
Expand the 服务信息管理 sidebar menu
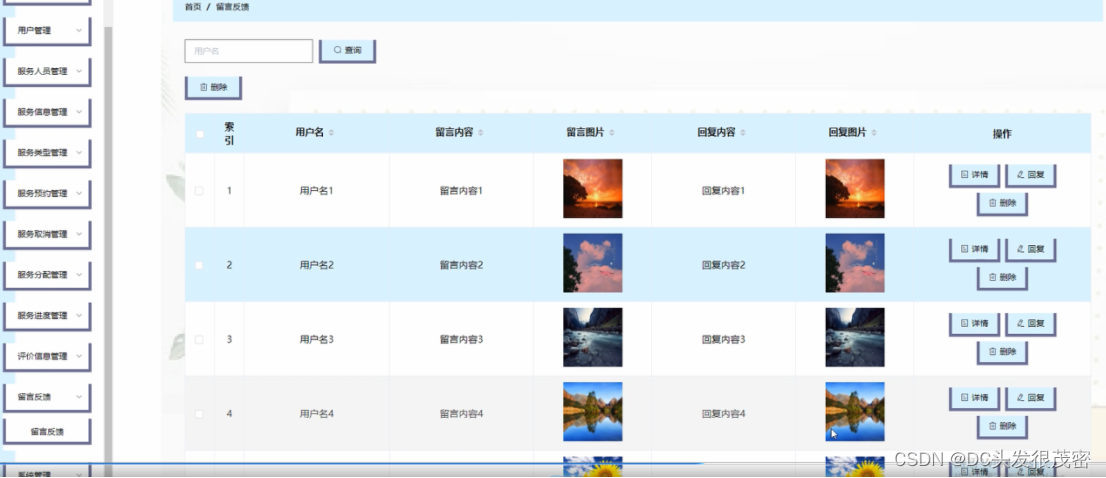click(x=47, y=113)
